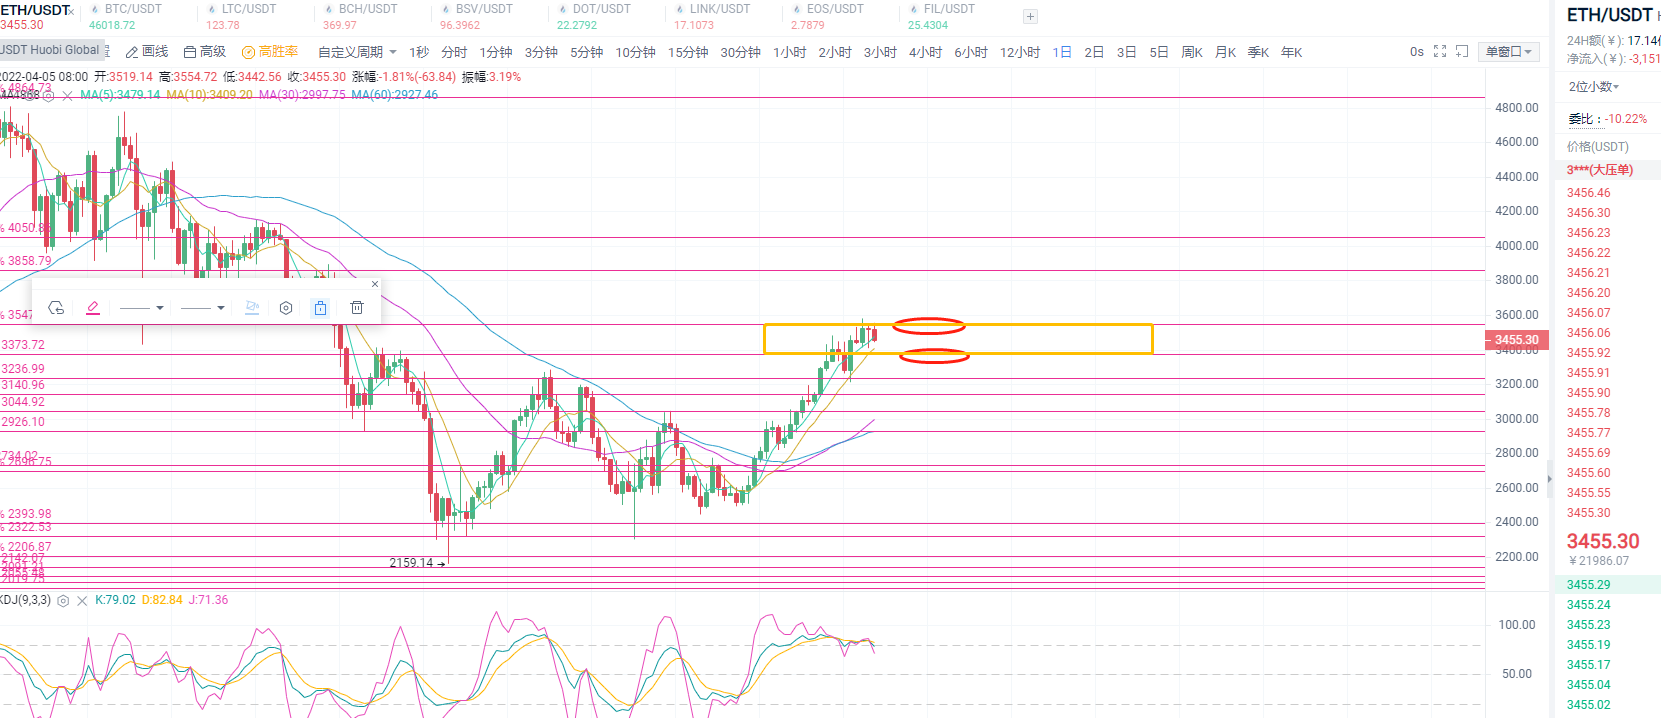Remove the KDJ indicator with the X
This screenshot has width=1661, height=718.
pyautogui.click(x=82, y=601)
